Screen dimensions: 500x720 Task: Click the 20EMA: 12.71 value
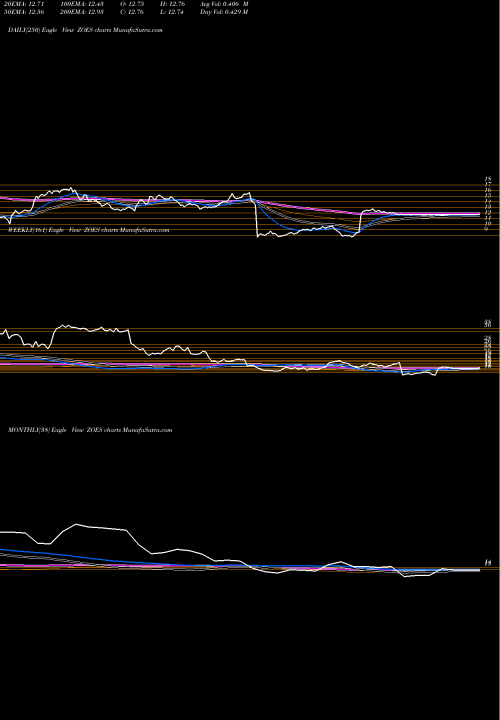click(25, 4)
